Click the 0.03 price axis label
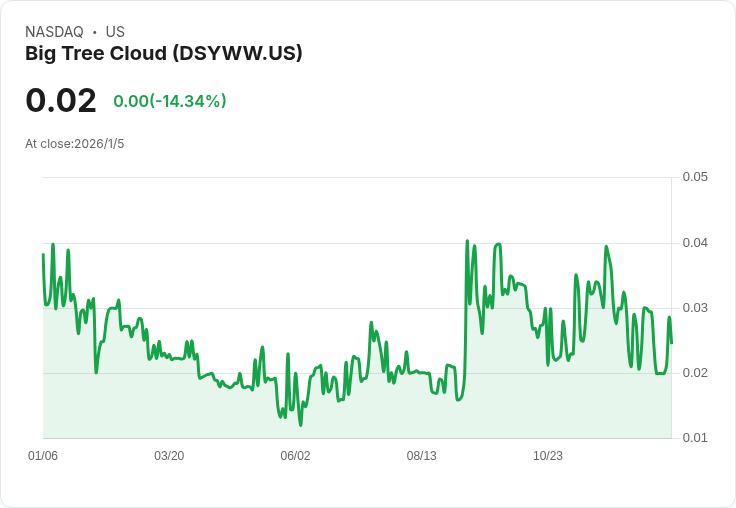 pos(695,308)
